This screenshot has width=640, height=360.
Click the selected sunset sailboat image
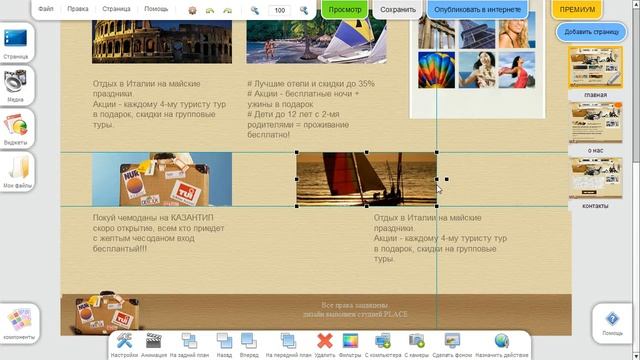point(367,179)
